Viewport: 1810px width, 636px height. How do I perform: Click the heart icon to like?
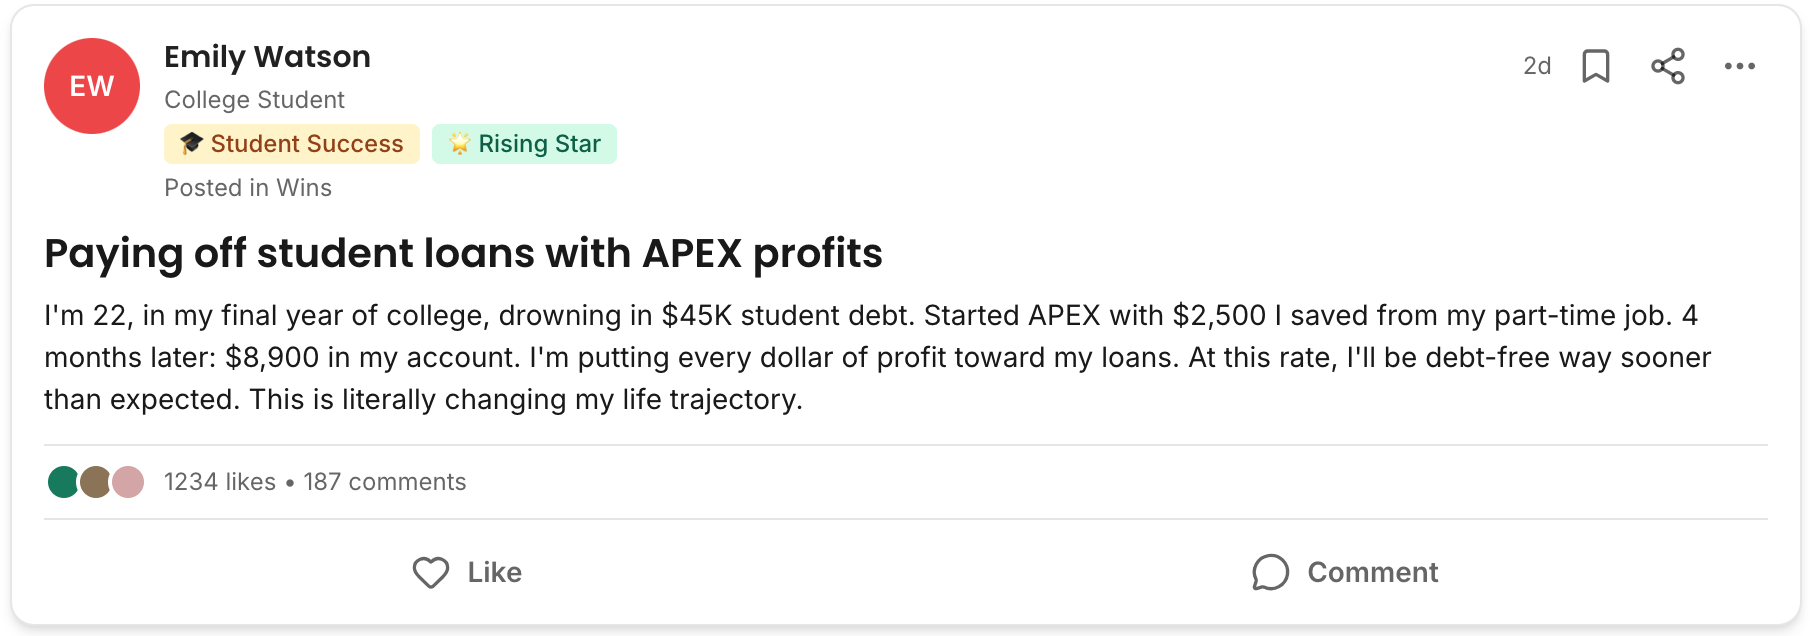[x=431, y=572]
